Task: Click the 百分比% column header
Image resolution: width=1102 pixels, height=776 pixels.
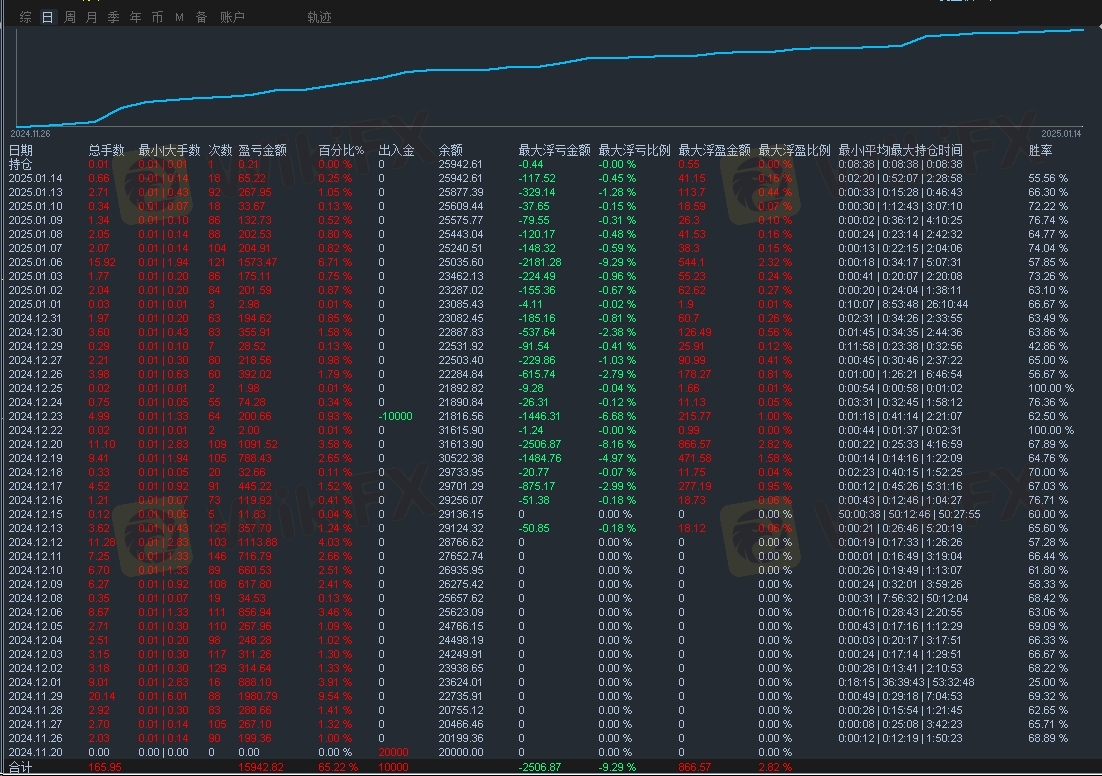Action: (x=341, y=150)
